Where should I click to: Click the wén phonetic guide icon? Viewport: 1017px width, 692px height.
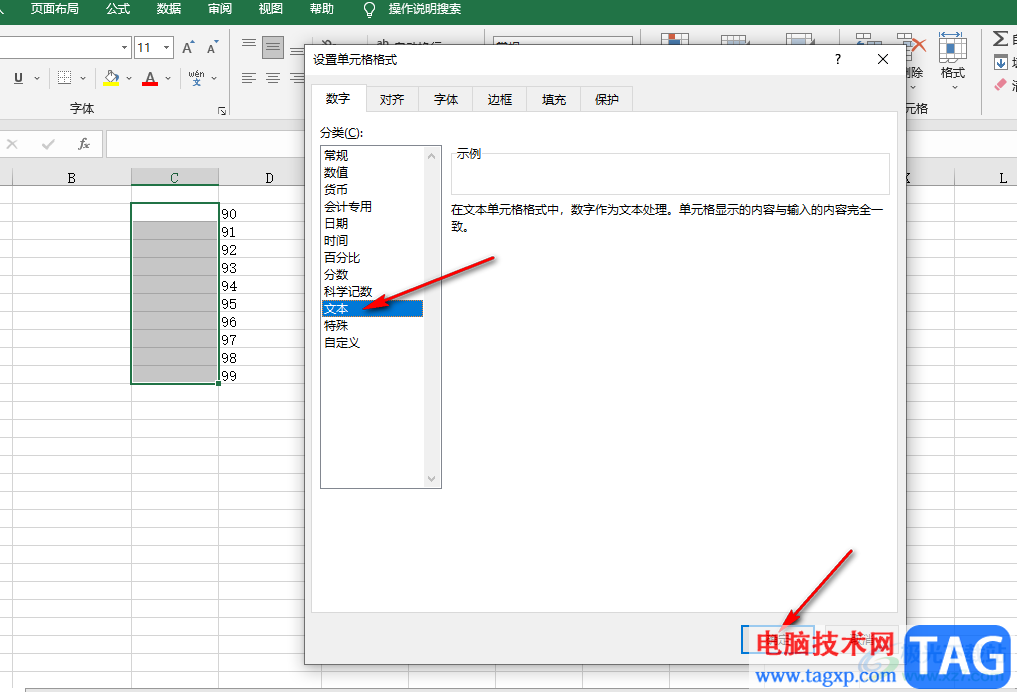(197, 78)
